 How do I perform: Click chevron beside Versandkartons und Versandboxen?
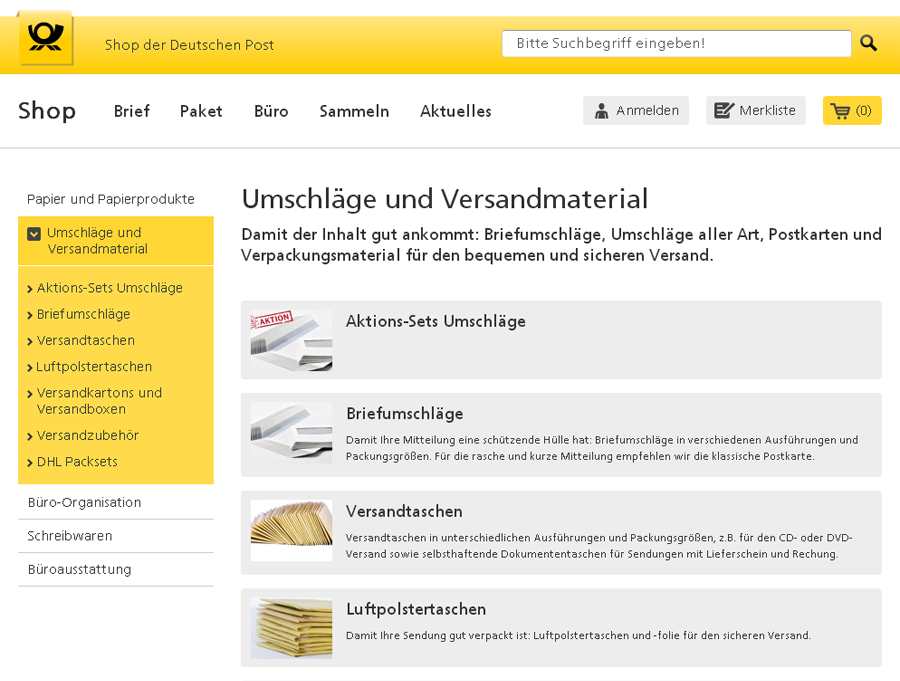pos(30,394)
